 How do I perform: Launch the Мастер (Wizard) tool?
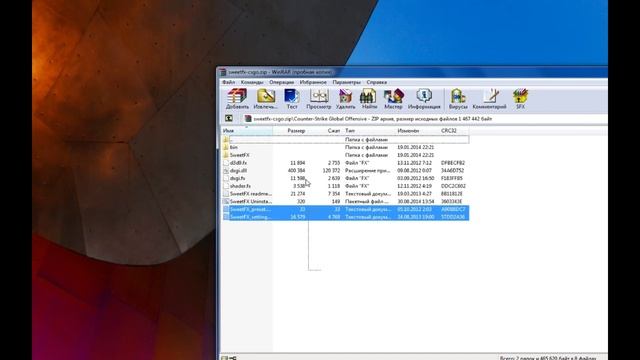coord(393,99)
